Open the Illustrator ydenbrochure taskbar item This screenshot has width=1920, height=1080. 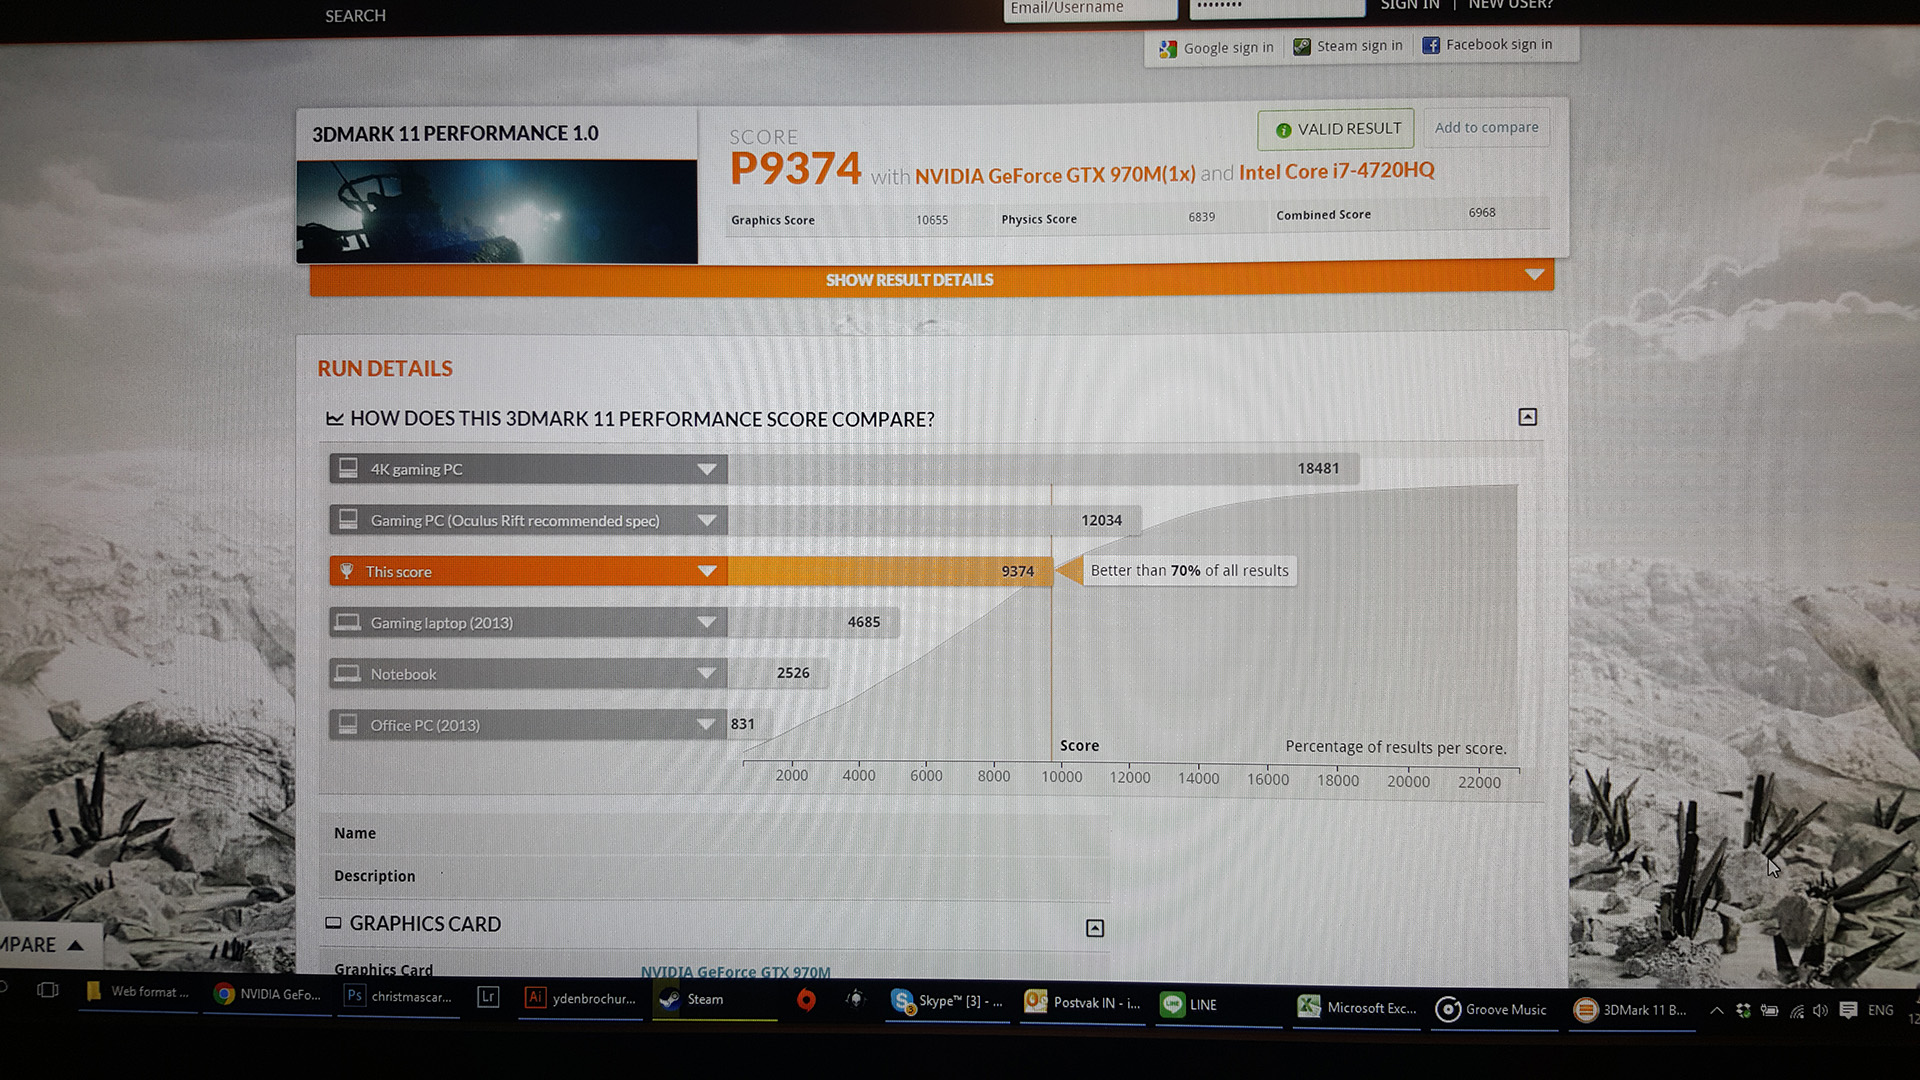click(x=581, y=998)
